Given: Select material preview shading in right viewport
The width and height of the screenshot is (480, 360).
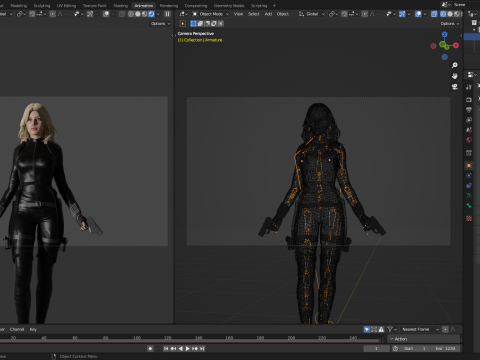Looking at the screenshot, I should click(456, 14).
